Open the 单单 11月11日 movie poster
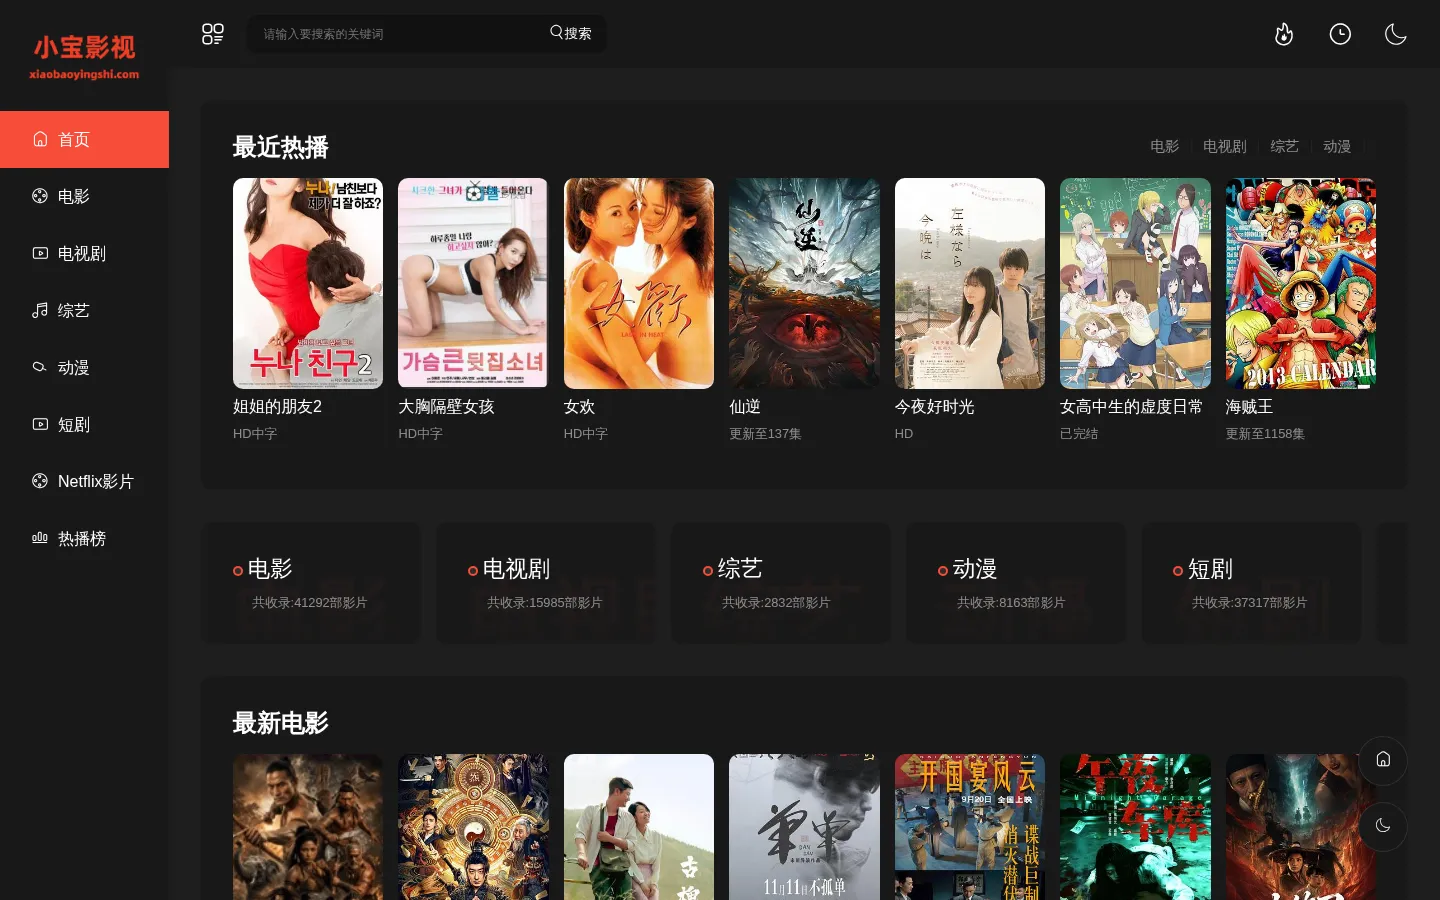Viewport: 1440px width, 900px height. [804, 827]
